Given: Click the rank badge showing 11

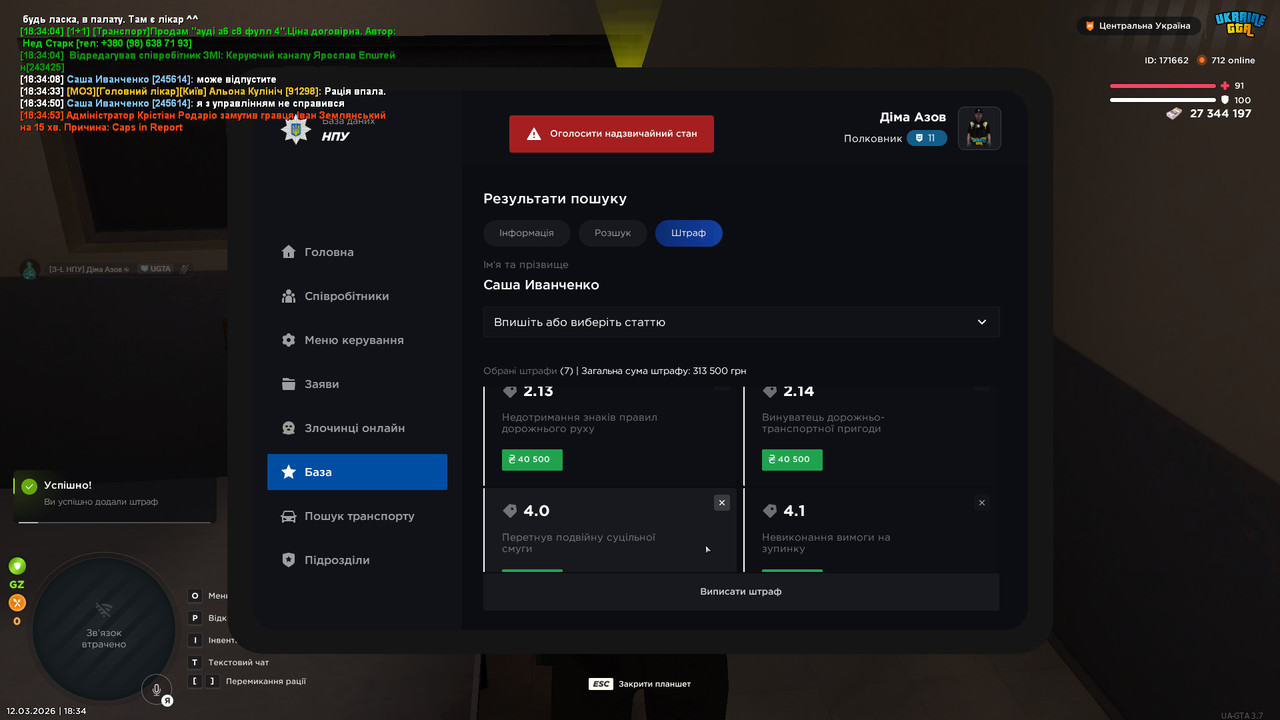Looking at the screenshot, I should click(x=927, y=138).
